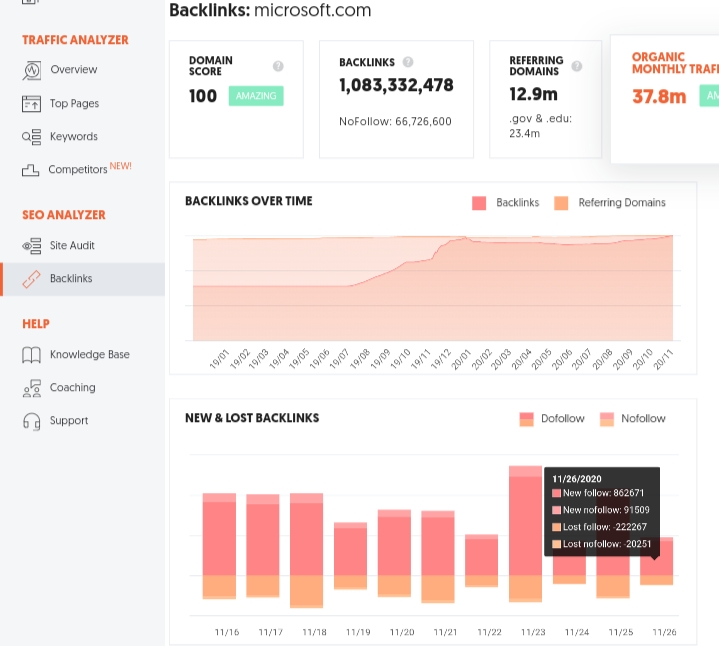Click the Knowledge Base book icon

[31, 355]
